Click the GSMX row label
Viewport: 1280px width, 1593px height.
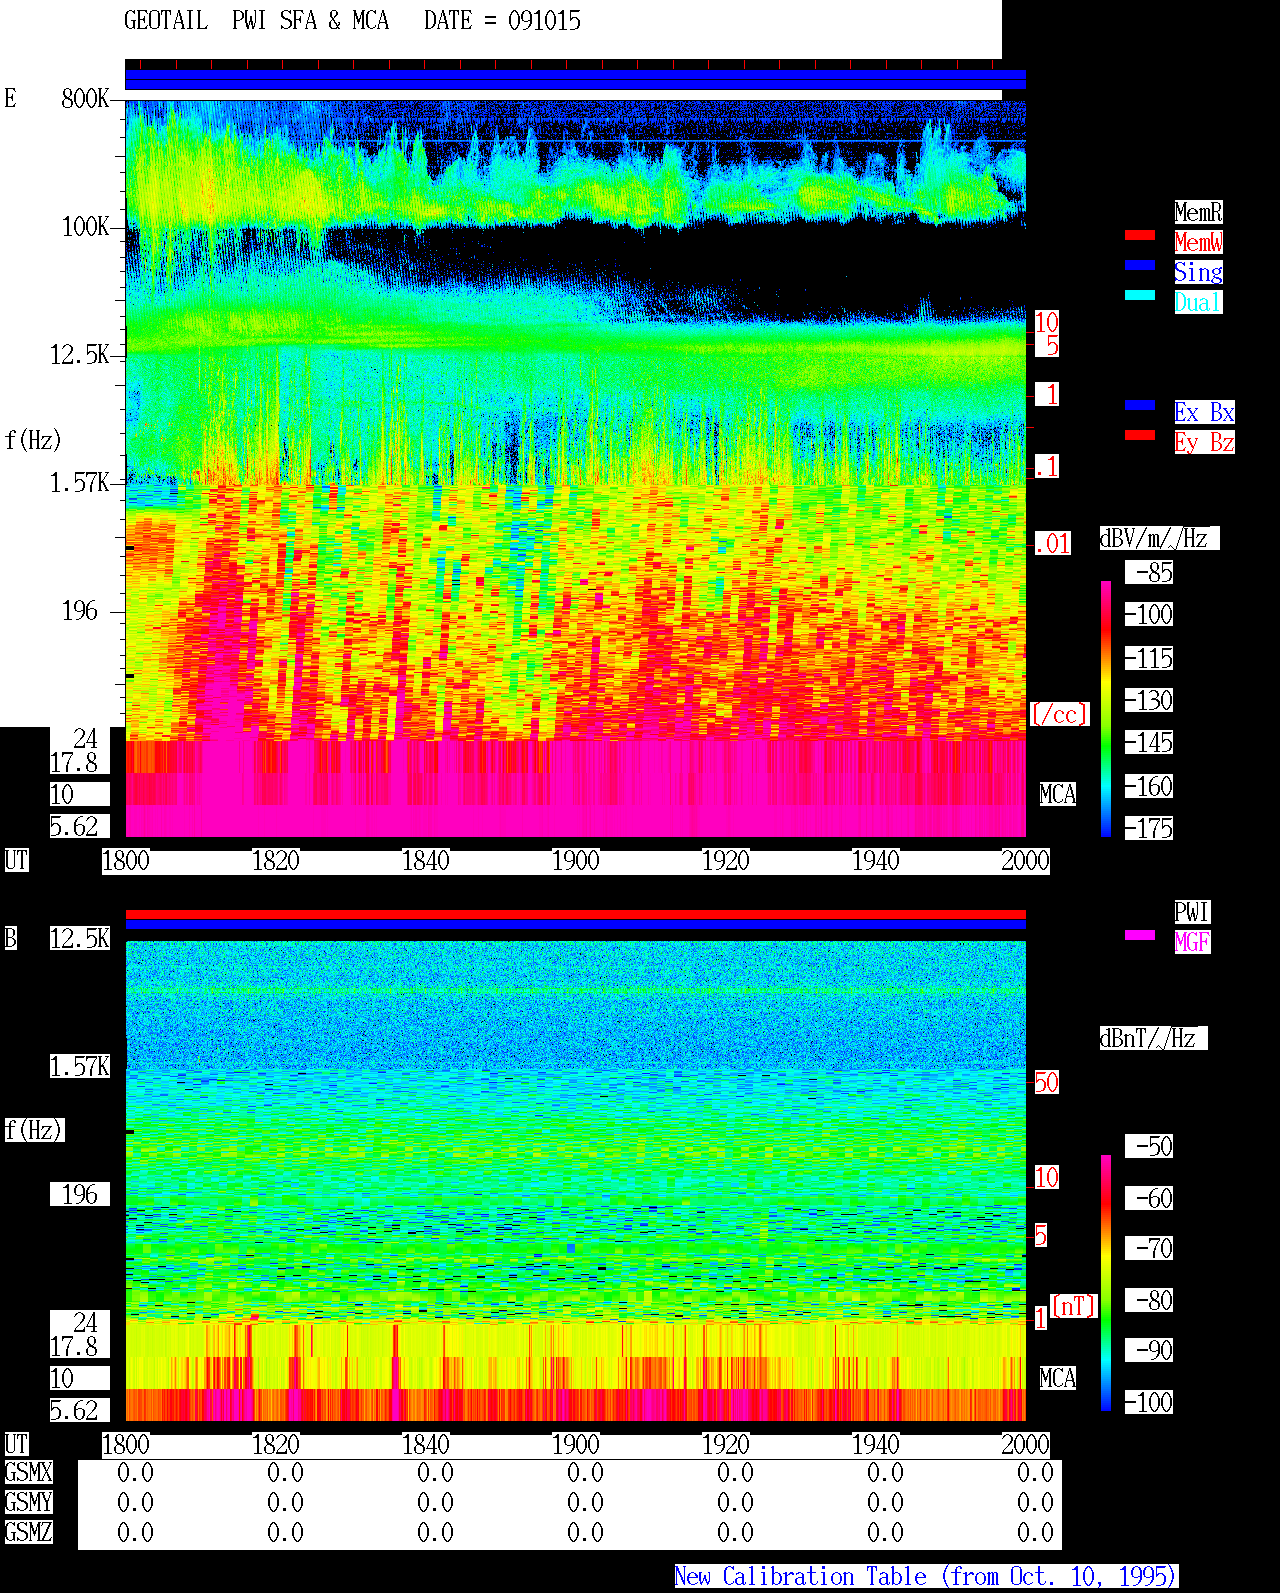click(28, 1472)
